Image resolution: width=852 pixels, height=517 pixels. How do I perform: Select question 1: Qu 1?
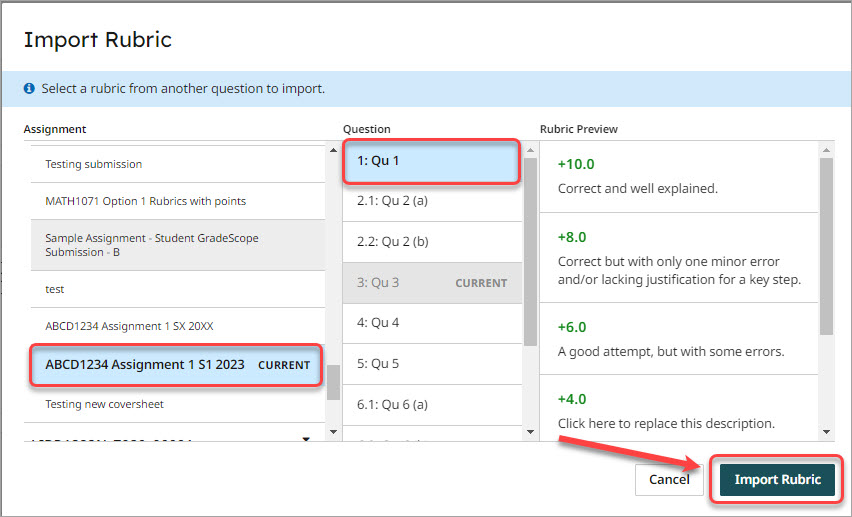pos(431,161)
